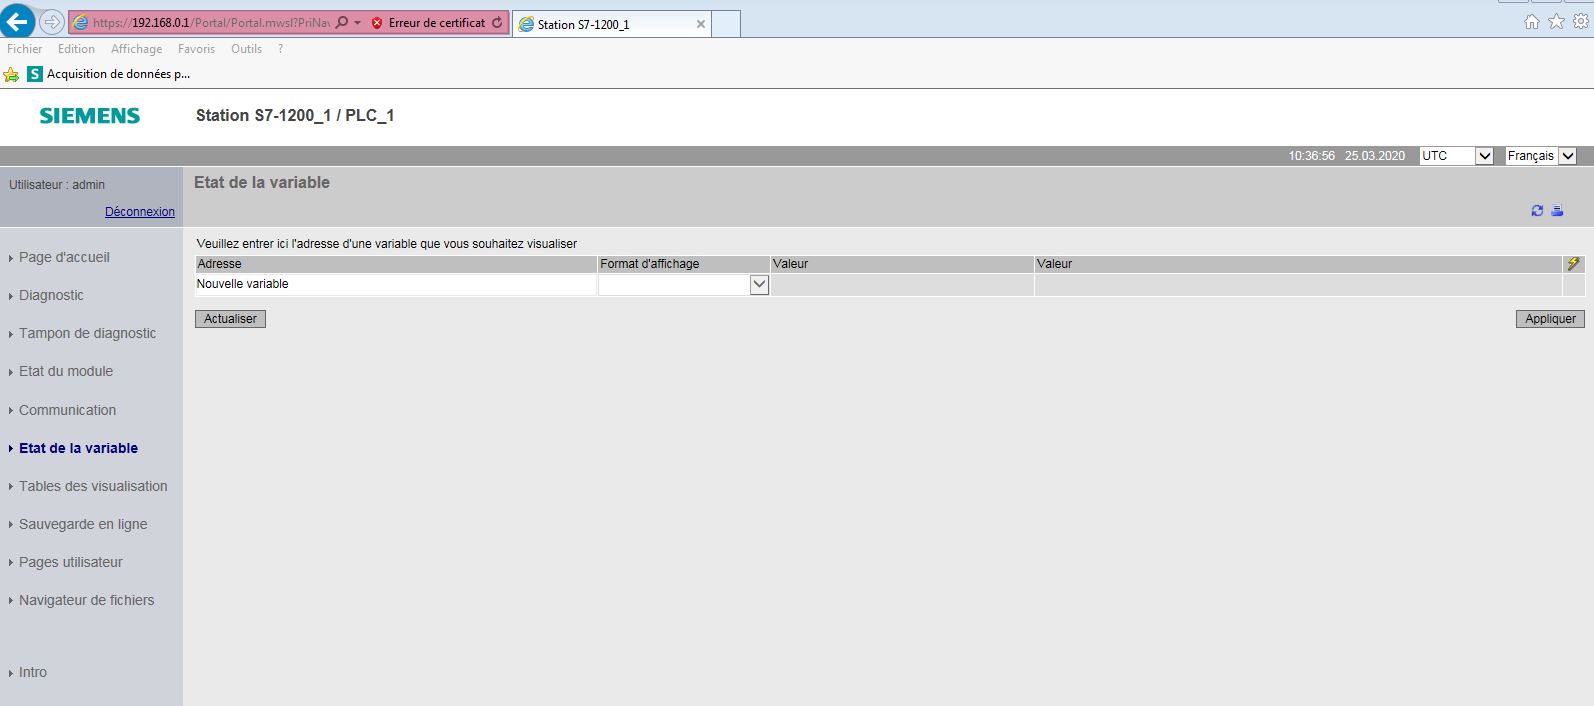Select the Station S7-1200_1 browser tab
Viewport: 1594px width, 706px height.
click(x=610, y=24)
